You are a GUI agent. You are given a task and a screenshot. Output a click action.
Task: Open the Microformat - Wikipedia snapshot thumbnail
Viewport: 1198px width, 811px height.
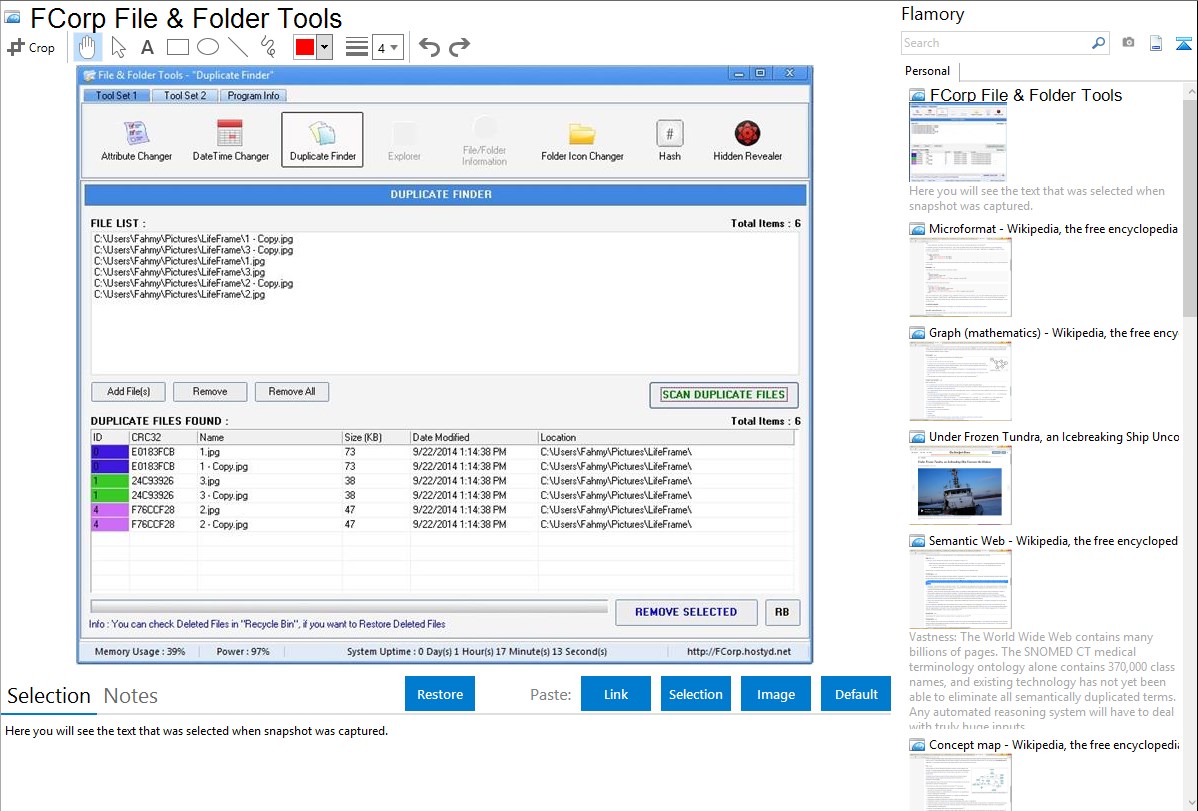pyautogui.click(x=960, y=277)
